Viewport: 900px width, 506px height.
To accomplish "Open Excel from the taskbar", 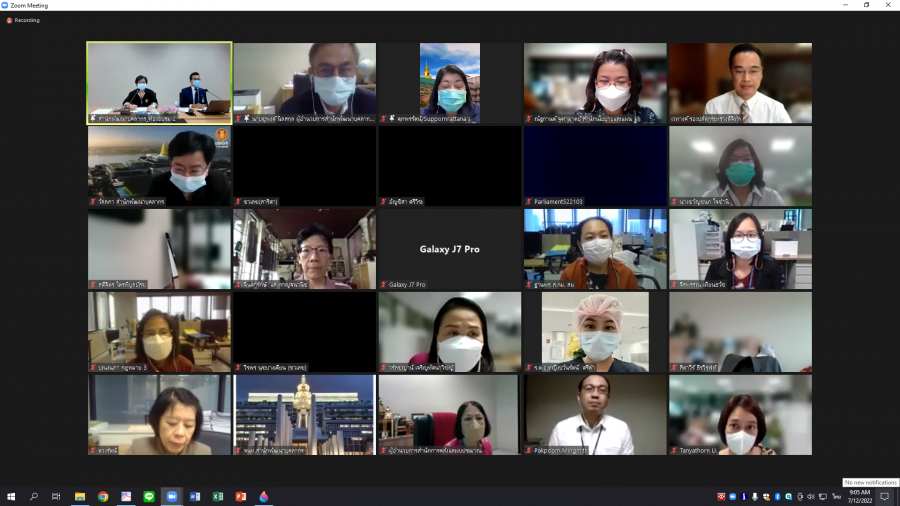I will 218,496.
